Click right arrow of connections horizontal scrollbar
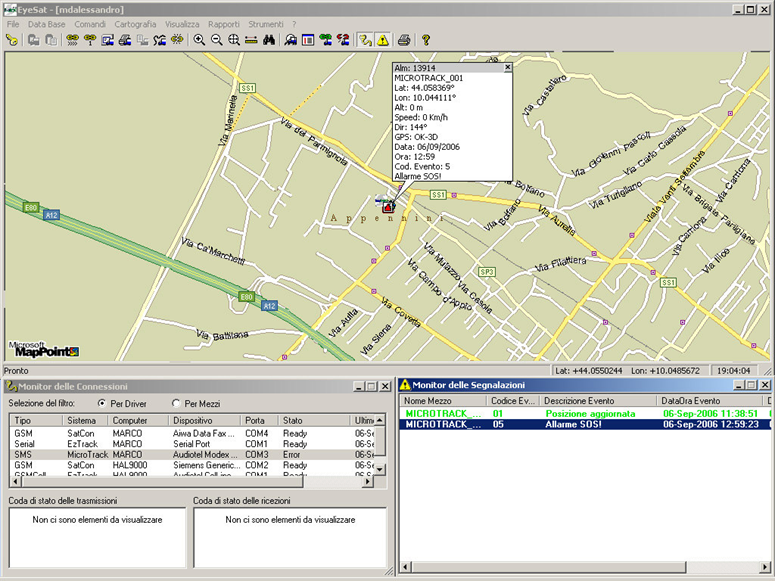The height and width of the screenshot is (581, 775). tap(367, 481)
